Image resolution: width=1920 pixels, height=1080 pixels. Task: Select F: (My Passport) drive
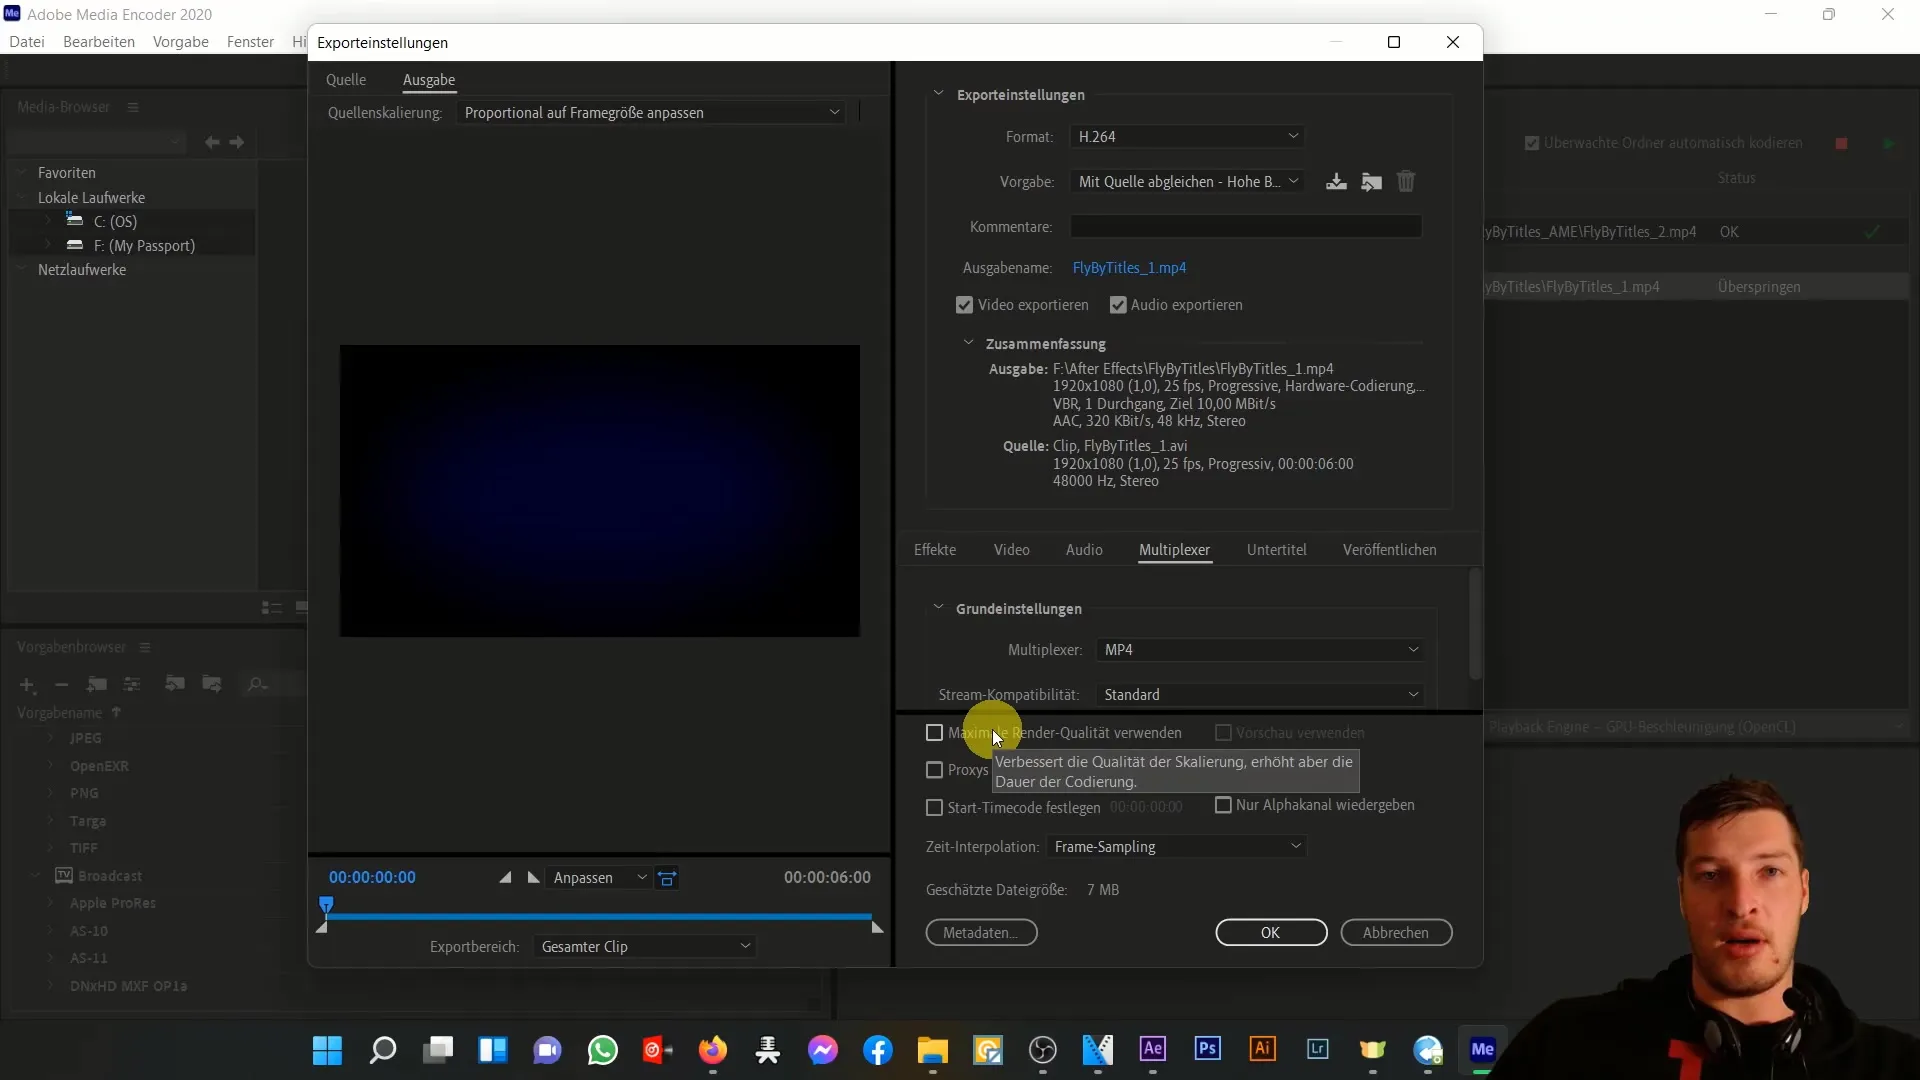[144, 246]
